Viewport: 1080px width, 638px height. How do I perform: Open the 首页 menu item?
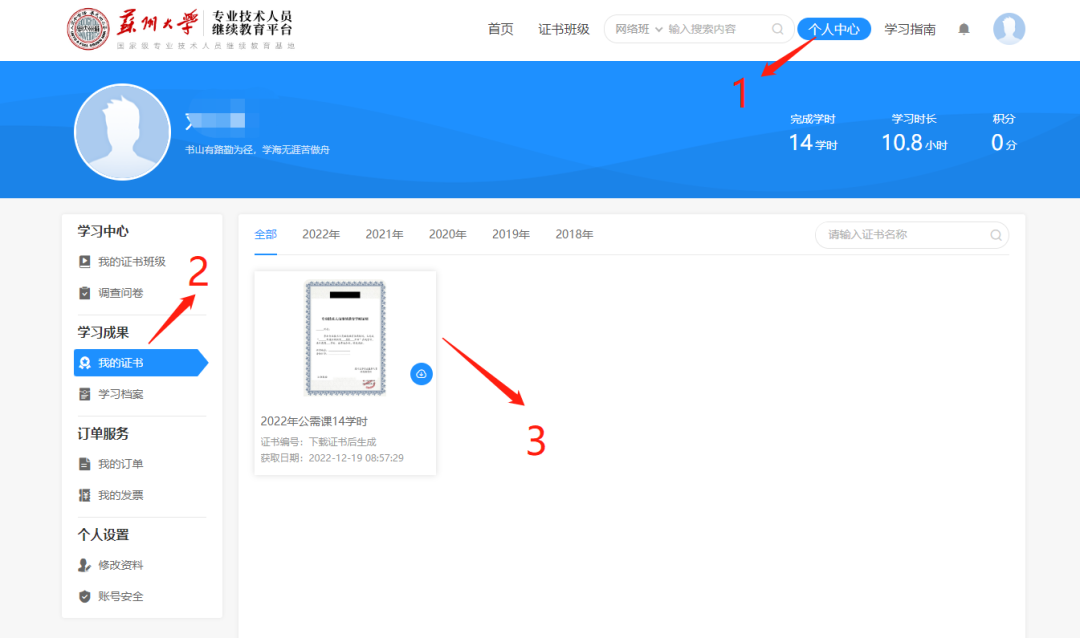pyautogui.click(x=500, y=29)
